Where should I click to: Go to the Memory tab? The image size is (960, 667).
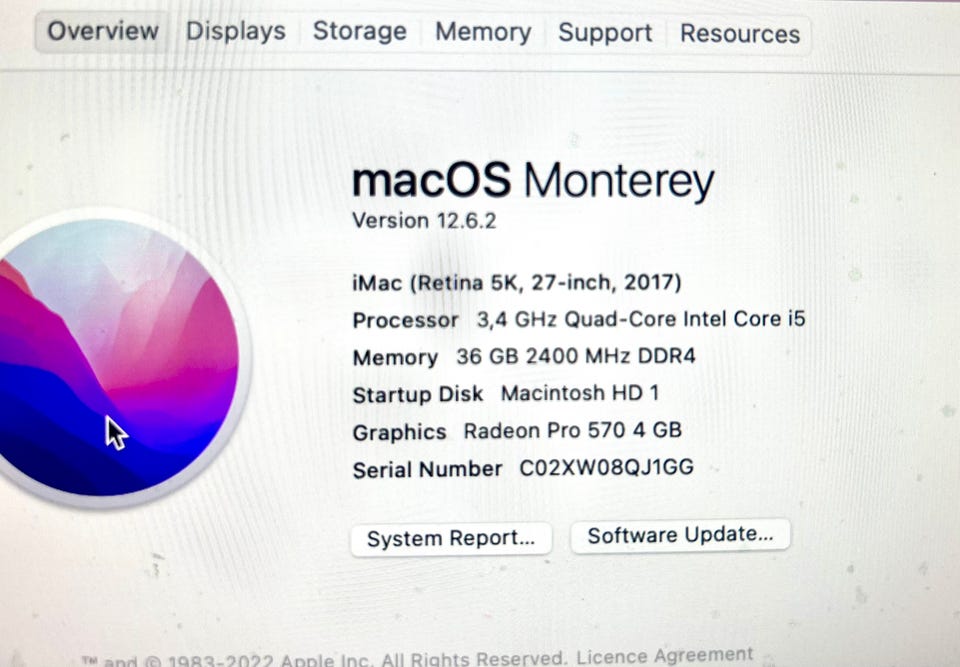483,33
